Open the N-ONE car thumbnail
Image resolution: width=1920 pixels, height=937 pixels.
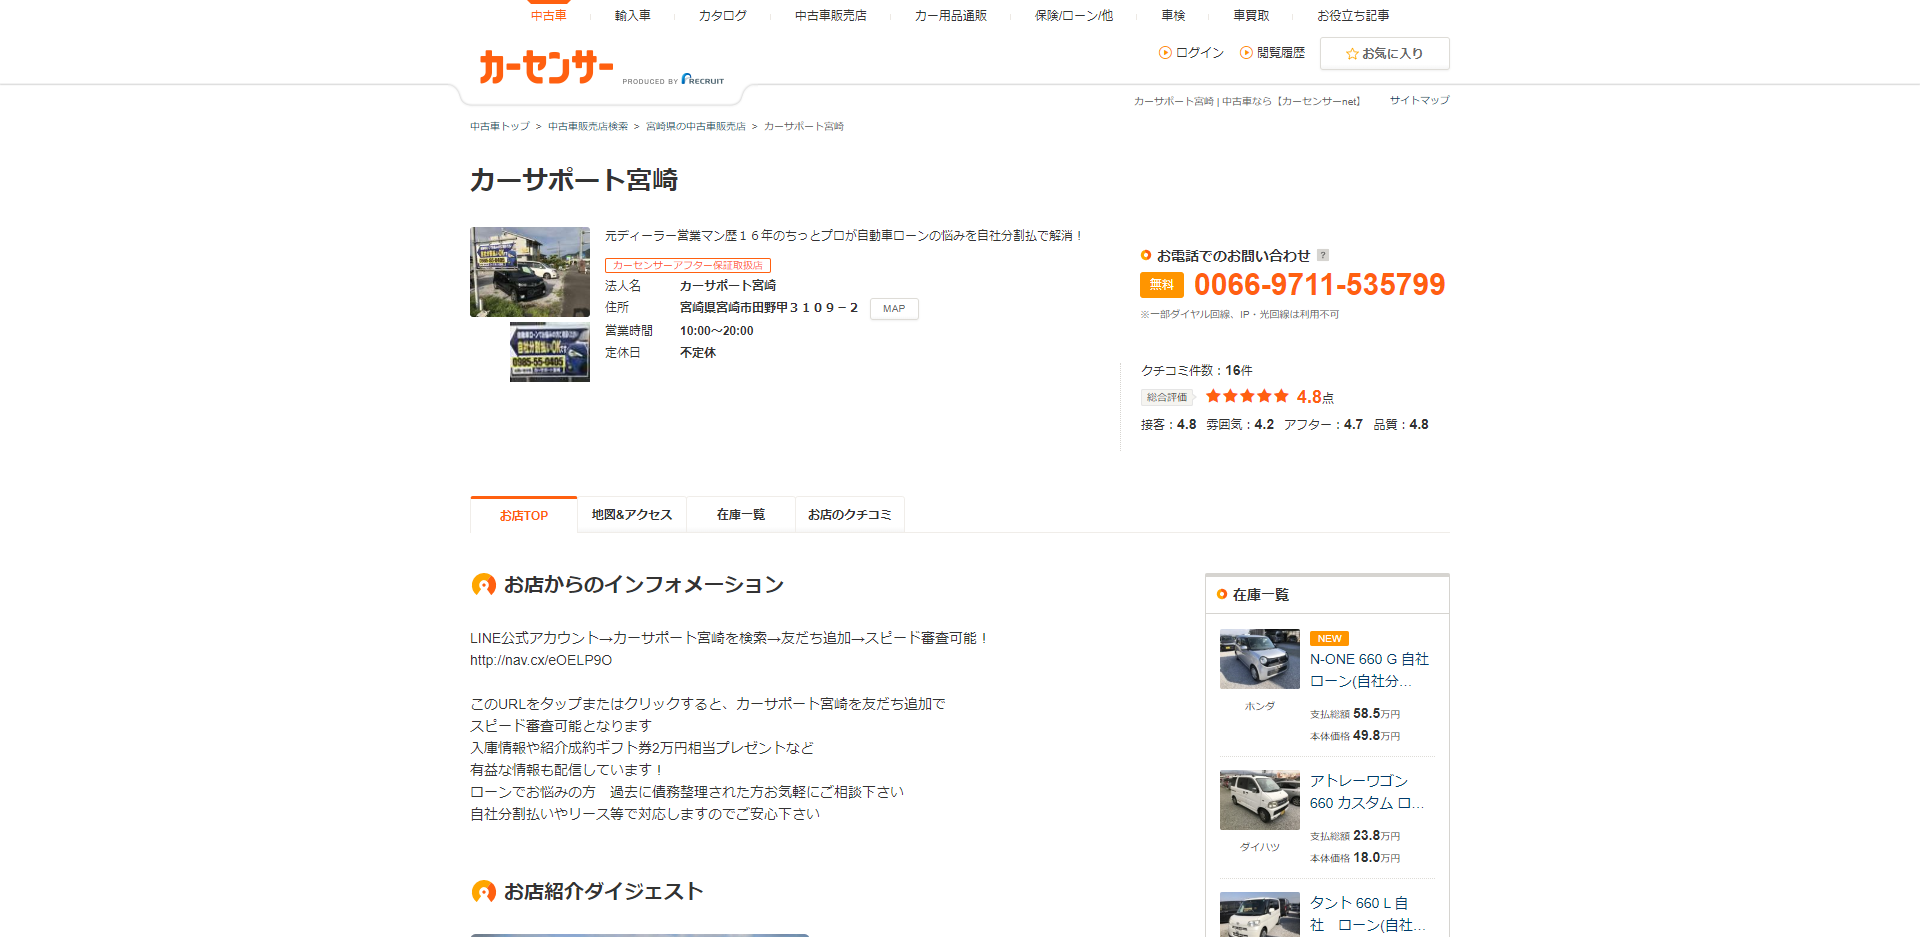(1260, 659)
